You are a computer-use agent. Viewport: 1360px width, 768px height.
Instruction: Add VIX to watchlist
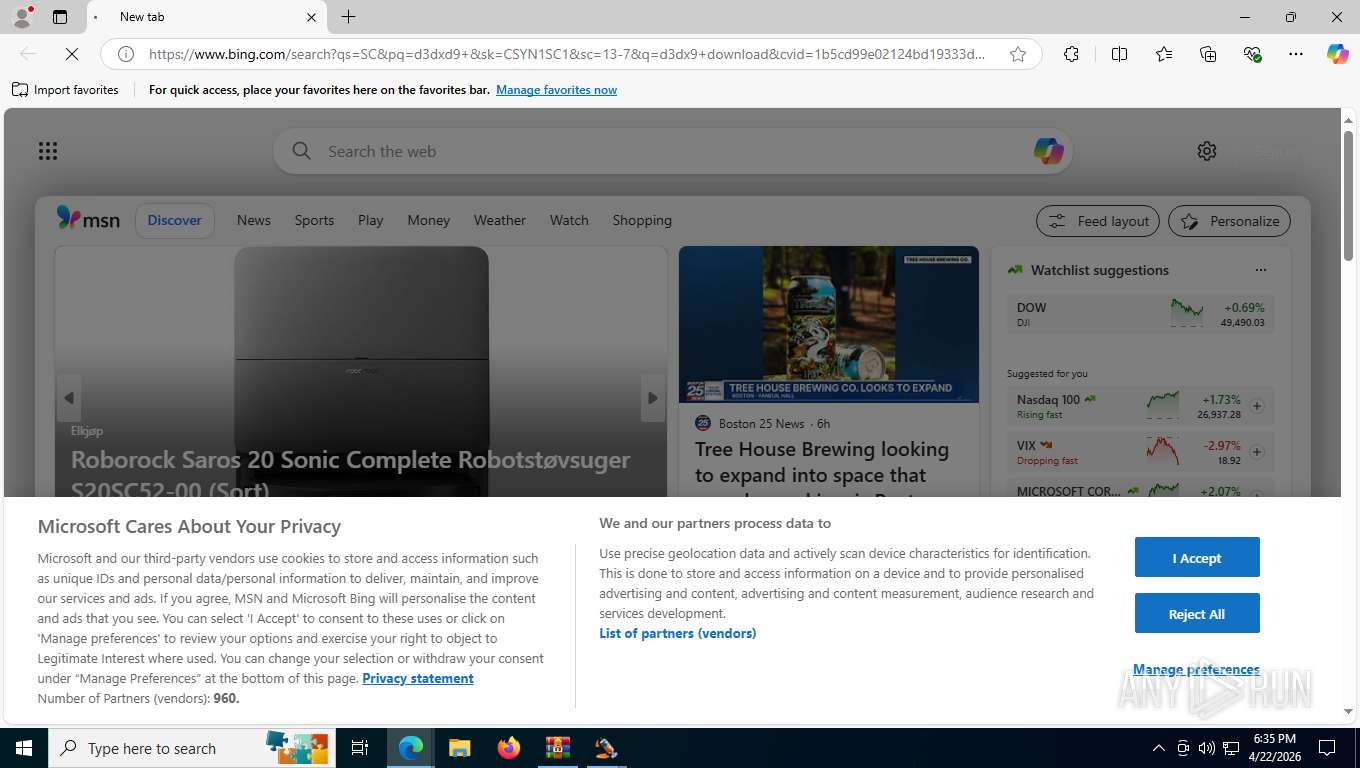[x=1257, y=452]
